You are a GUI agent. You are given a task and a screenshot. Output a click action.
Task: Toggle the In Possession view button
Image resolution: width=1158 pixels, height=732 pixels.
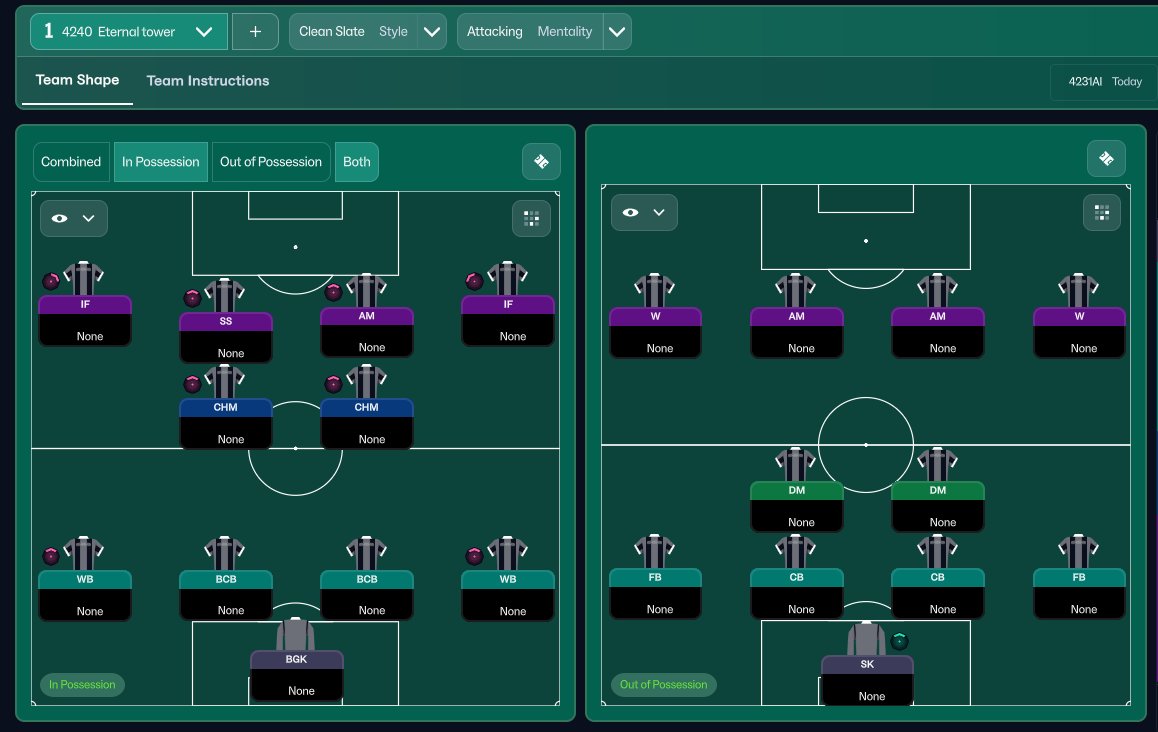[x=160, y=162]
